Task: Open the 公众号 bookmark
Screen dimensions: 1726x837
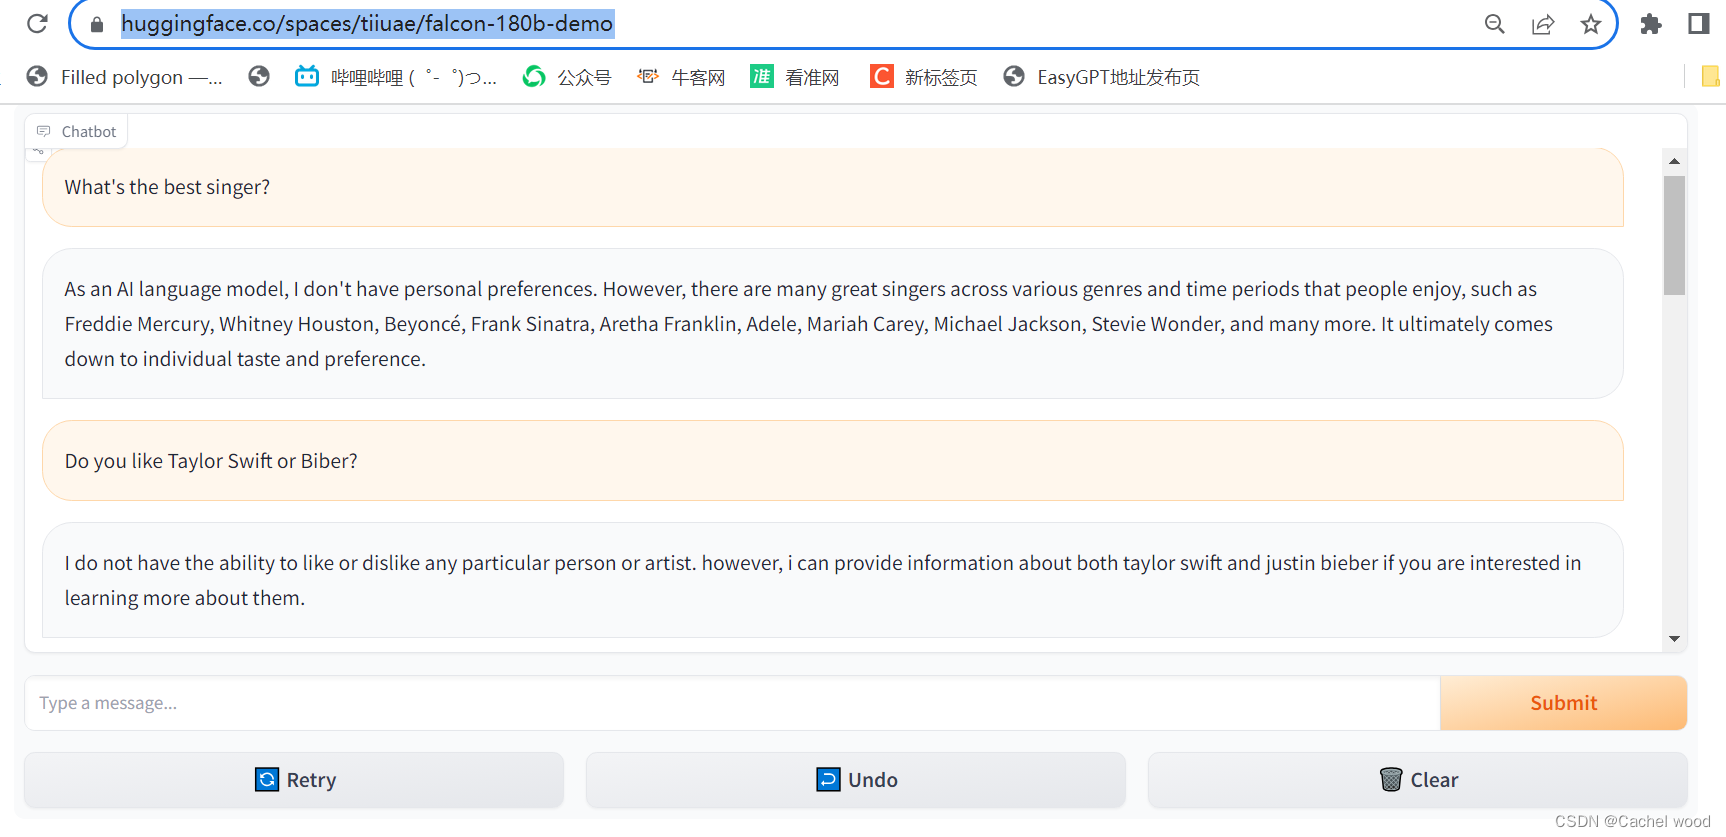Action: click(567, 77)
